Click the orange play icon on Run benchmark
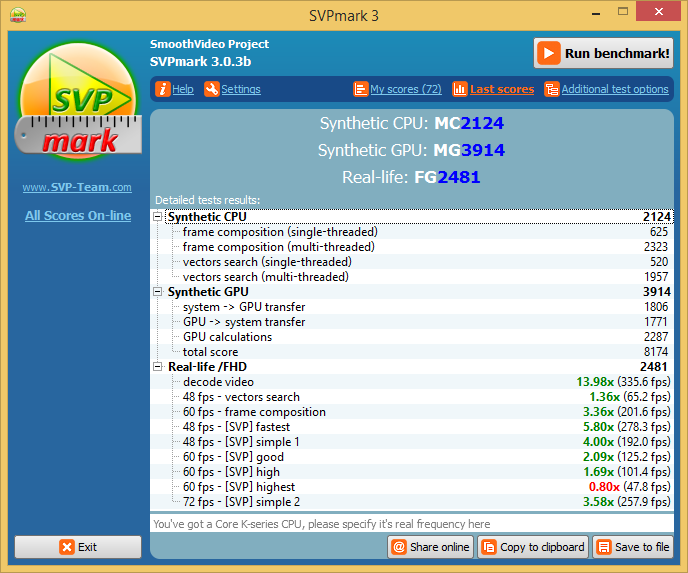The width and height of the screenshot is (688, 573). 548,53
